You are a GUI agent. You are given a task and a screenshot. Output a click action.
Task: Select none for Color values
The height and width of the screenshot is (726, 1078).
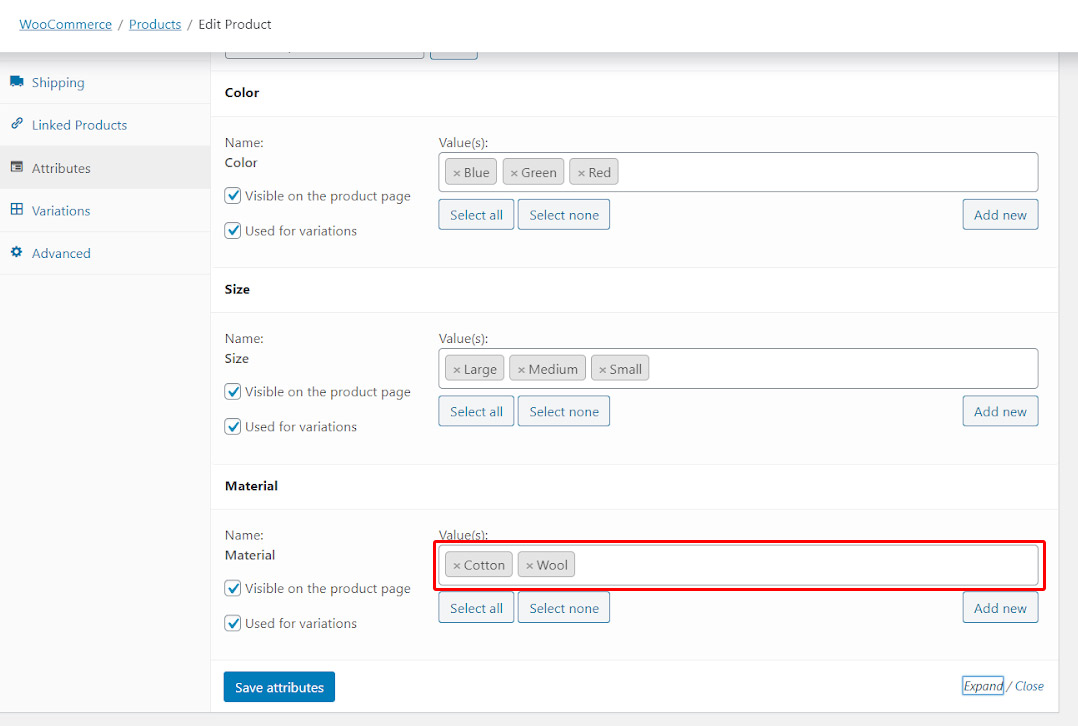coord(564,214)
